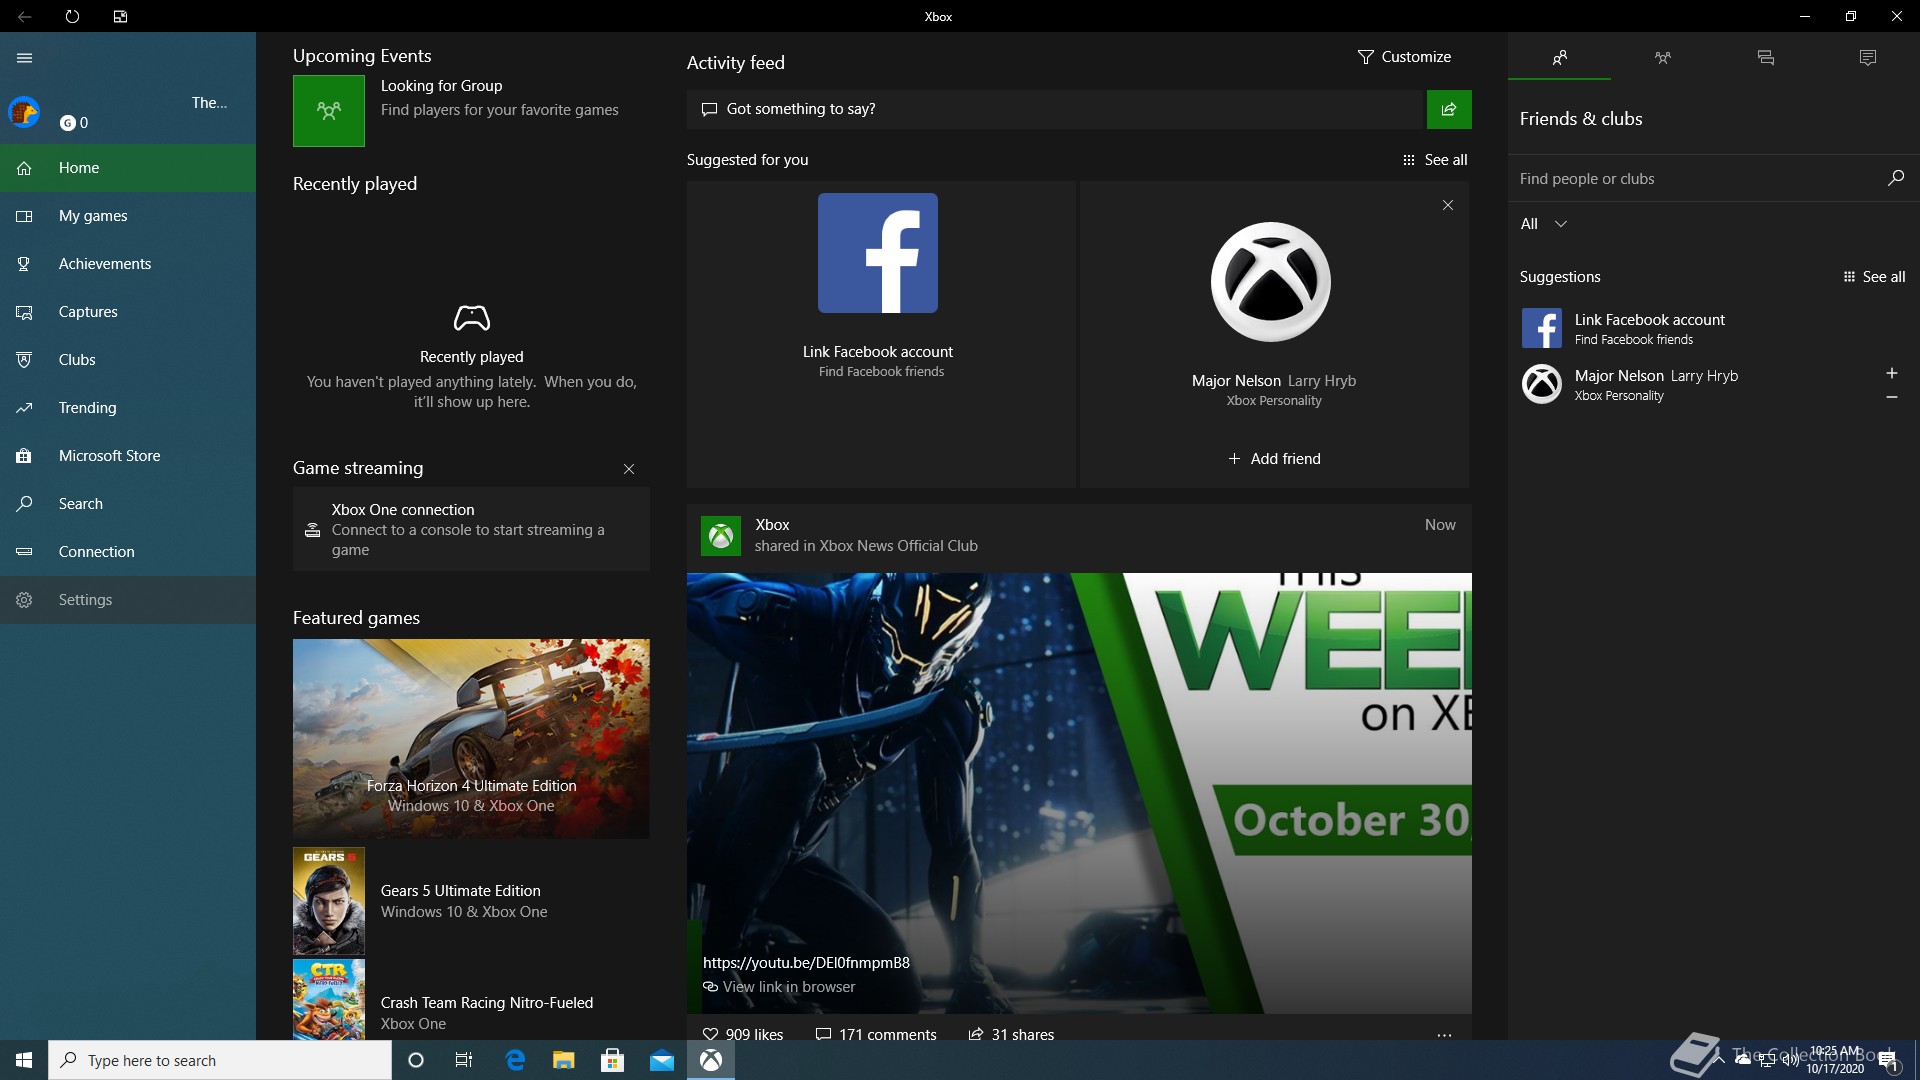Remove Major Nelson suggestion with minus icon
Viewport: 1920px width, 1080px height.
click(x=1892, y=397)
